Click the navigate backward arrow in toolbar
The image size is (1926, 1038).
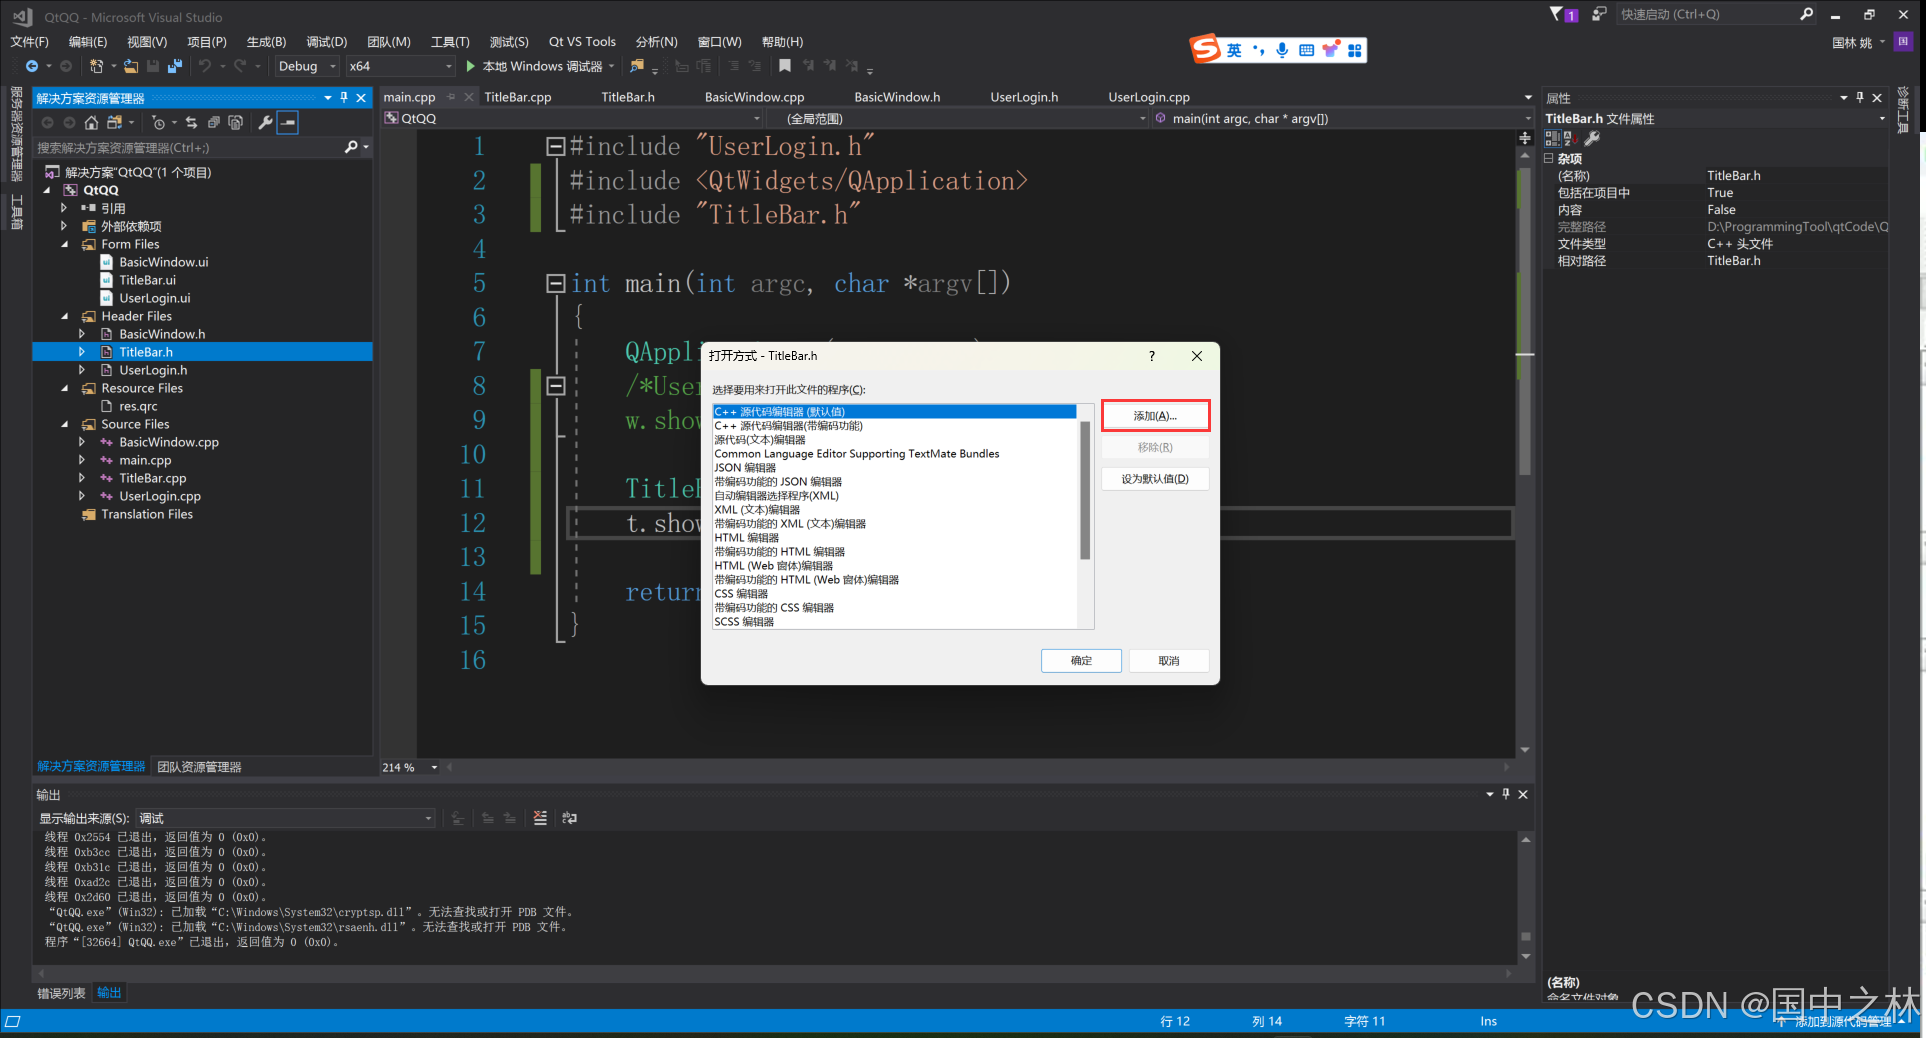pos(32,66)
